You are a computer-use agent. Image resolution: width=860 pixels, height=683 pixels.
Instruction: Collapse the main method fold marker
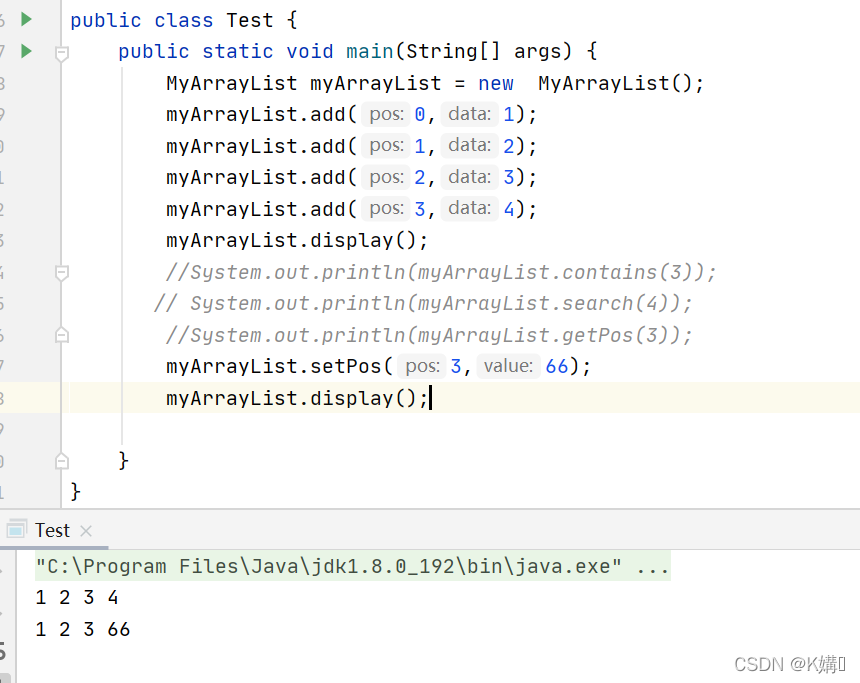pos(62,53)
